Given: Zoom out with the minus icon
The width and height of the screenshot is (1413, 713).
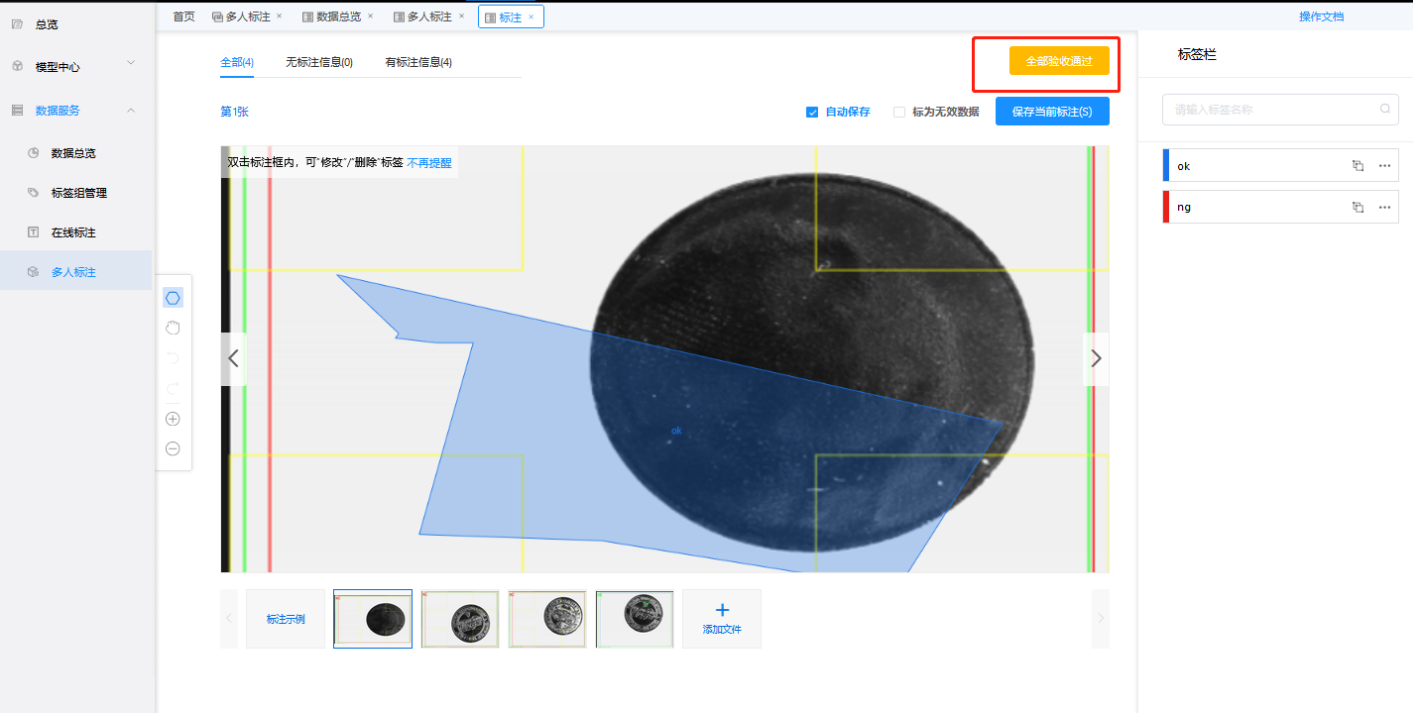Looking at the screenshot, I should click(x=173, y=449).
